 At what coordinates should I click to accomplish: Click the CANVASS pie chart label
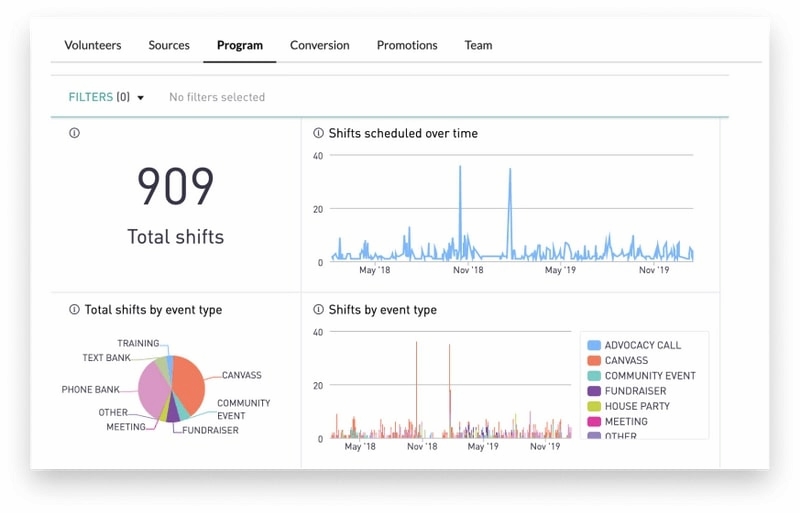[241, 375]
